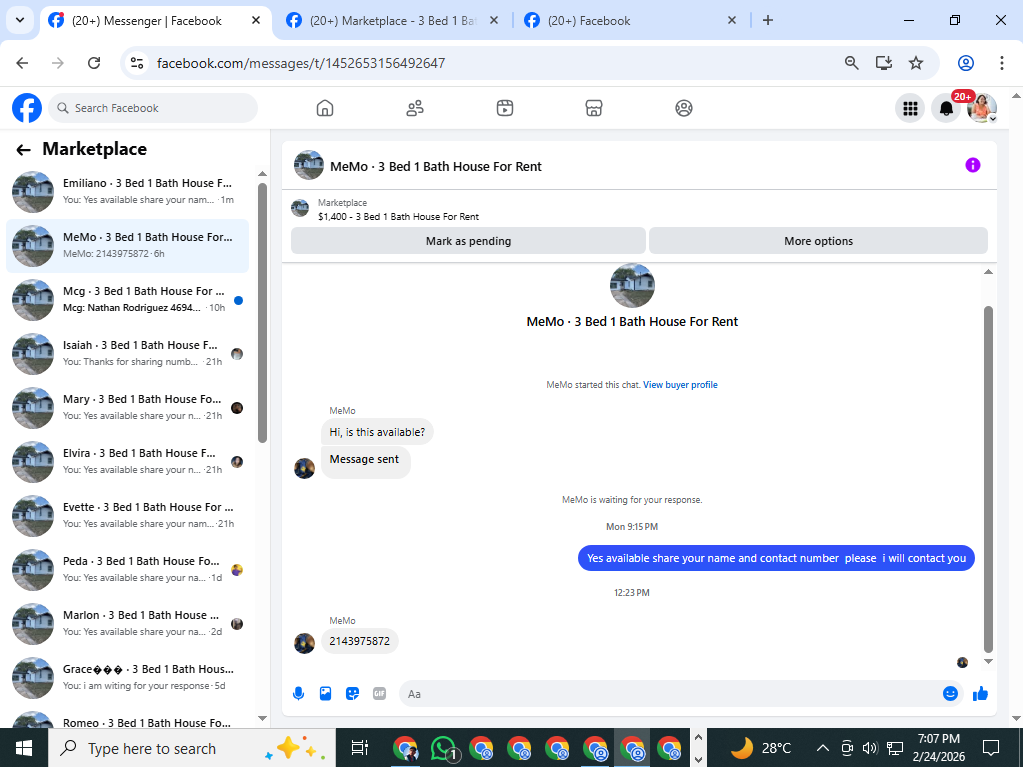Click Mark as pending button

[468, 241]
